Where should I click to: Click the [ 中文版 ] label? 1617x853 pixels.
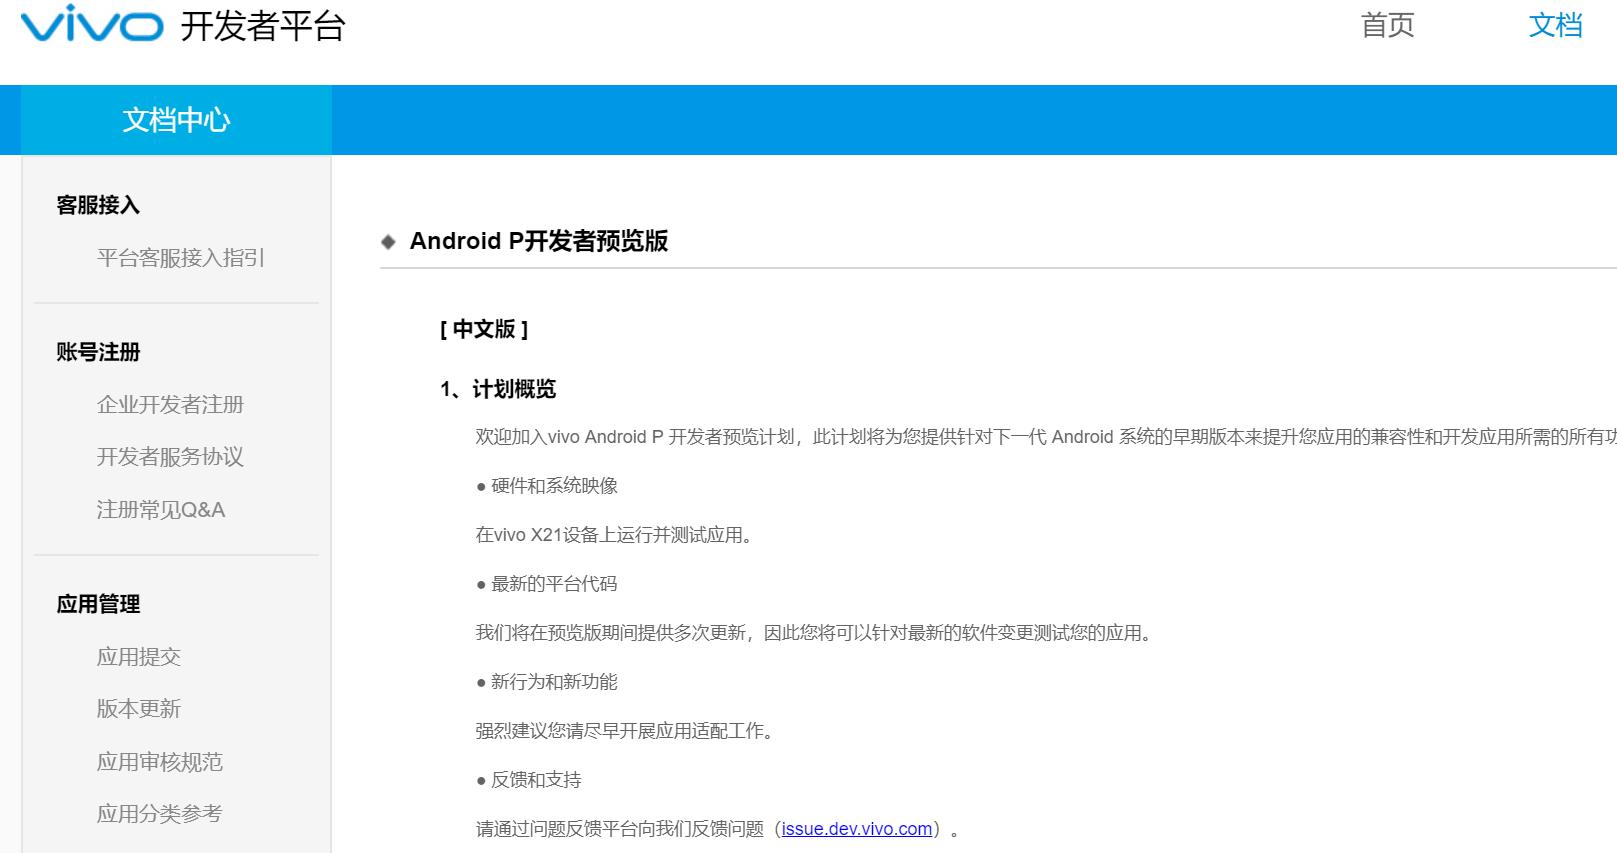(484, 329)
